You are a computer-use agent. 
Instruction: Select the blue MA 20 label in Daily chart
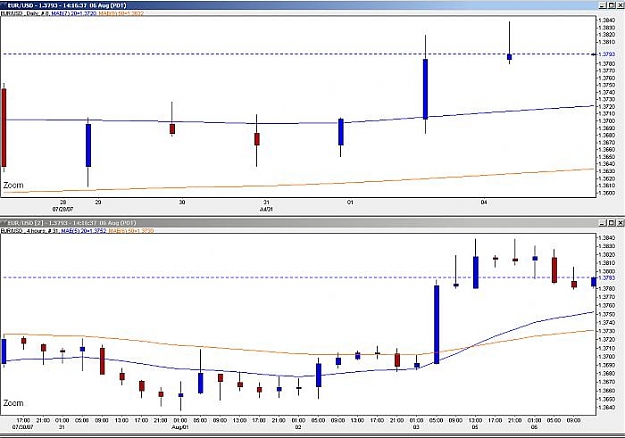tap(74, 13)
